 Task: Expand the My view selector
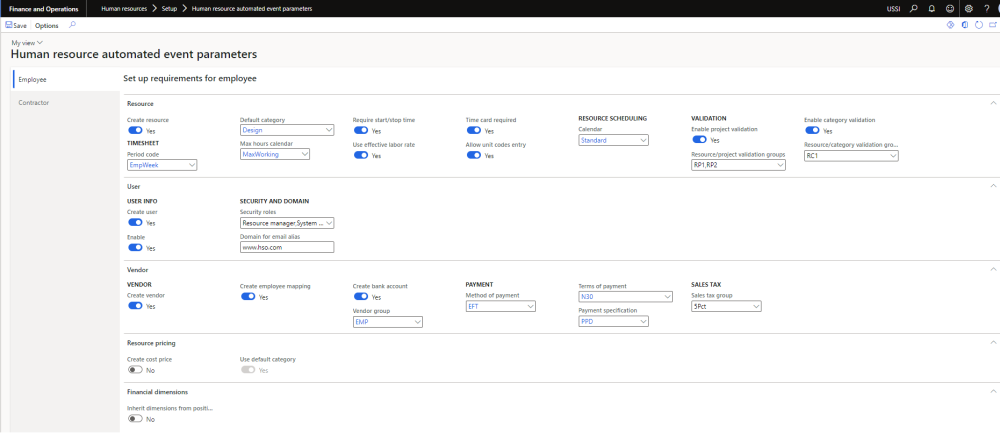click(28, 43)
